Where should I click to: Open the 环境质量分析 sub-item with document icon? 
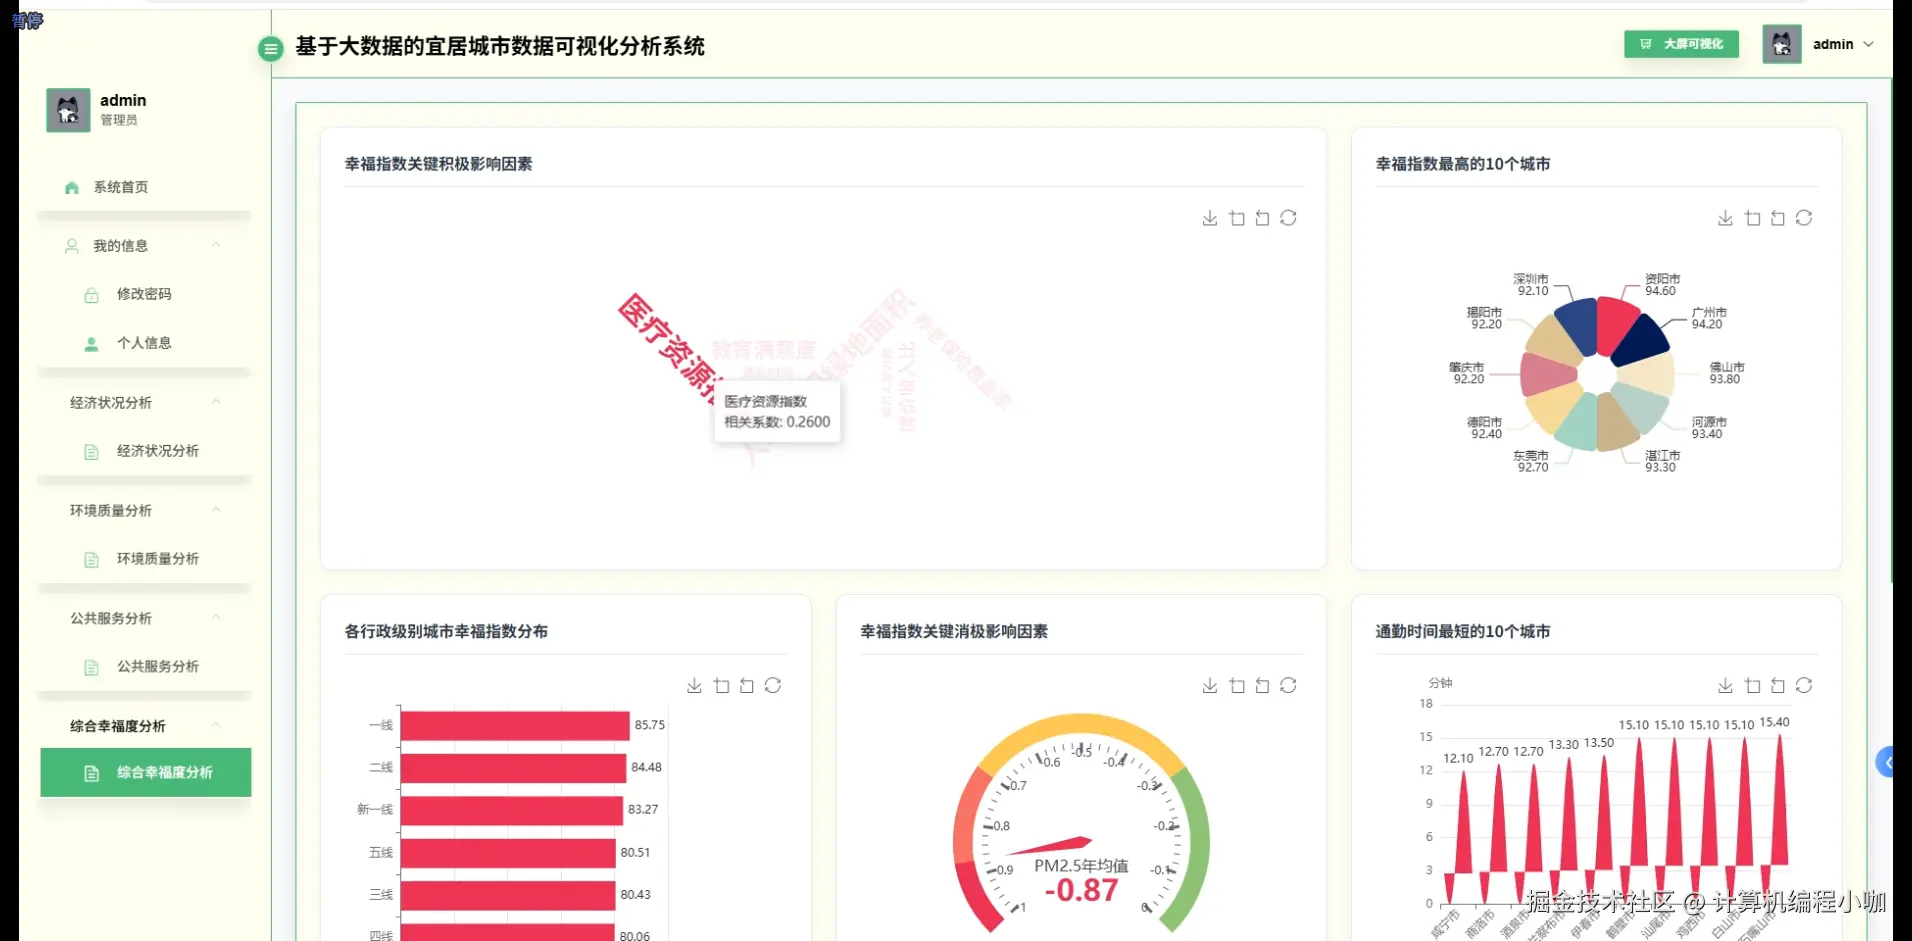tap(145, 559)
